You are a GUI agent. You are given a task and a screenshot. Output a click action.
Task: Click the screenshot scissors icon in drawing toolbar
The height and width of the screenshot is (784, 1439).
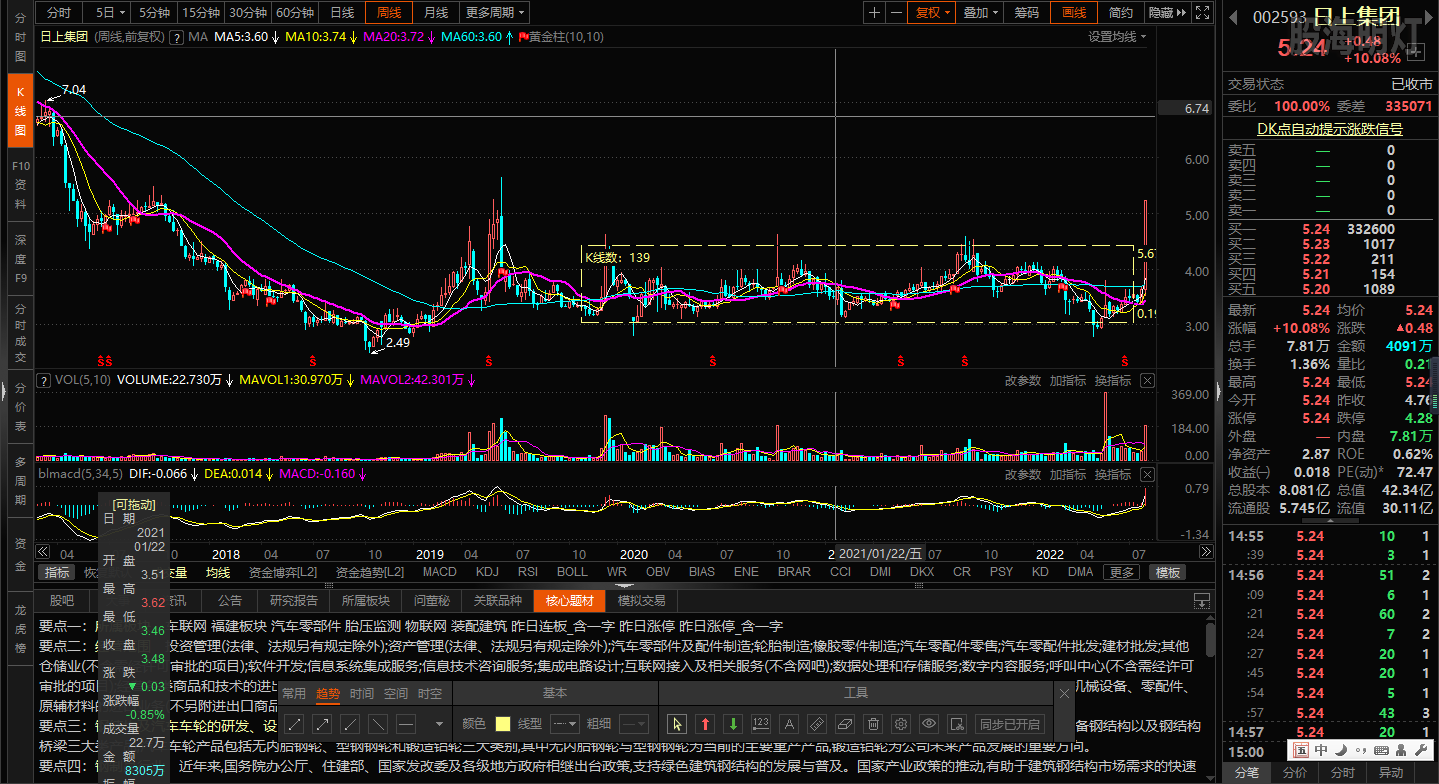click(x=957, y=723)
